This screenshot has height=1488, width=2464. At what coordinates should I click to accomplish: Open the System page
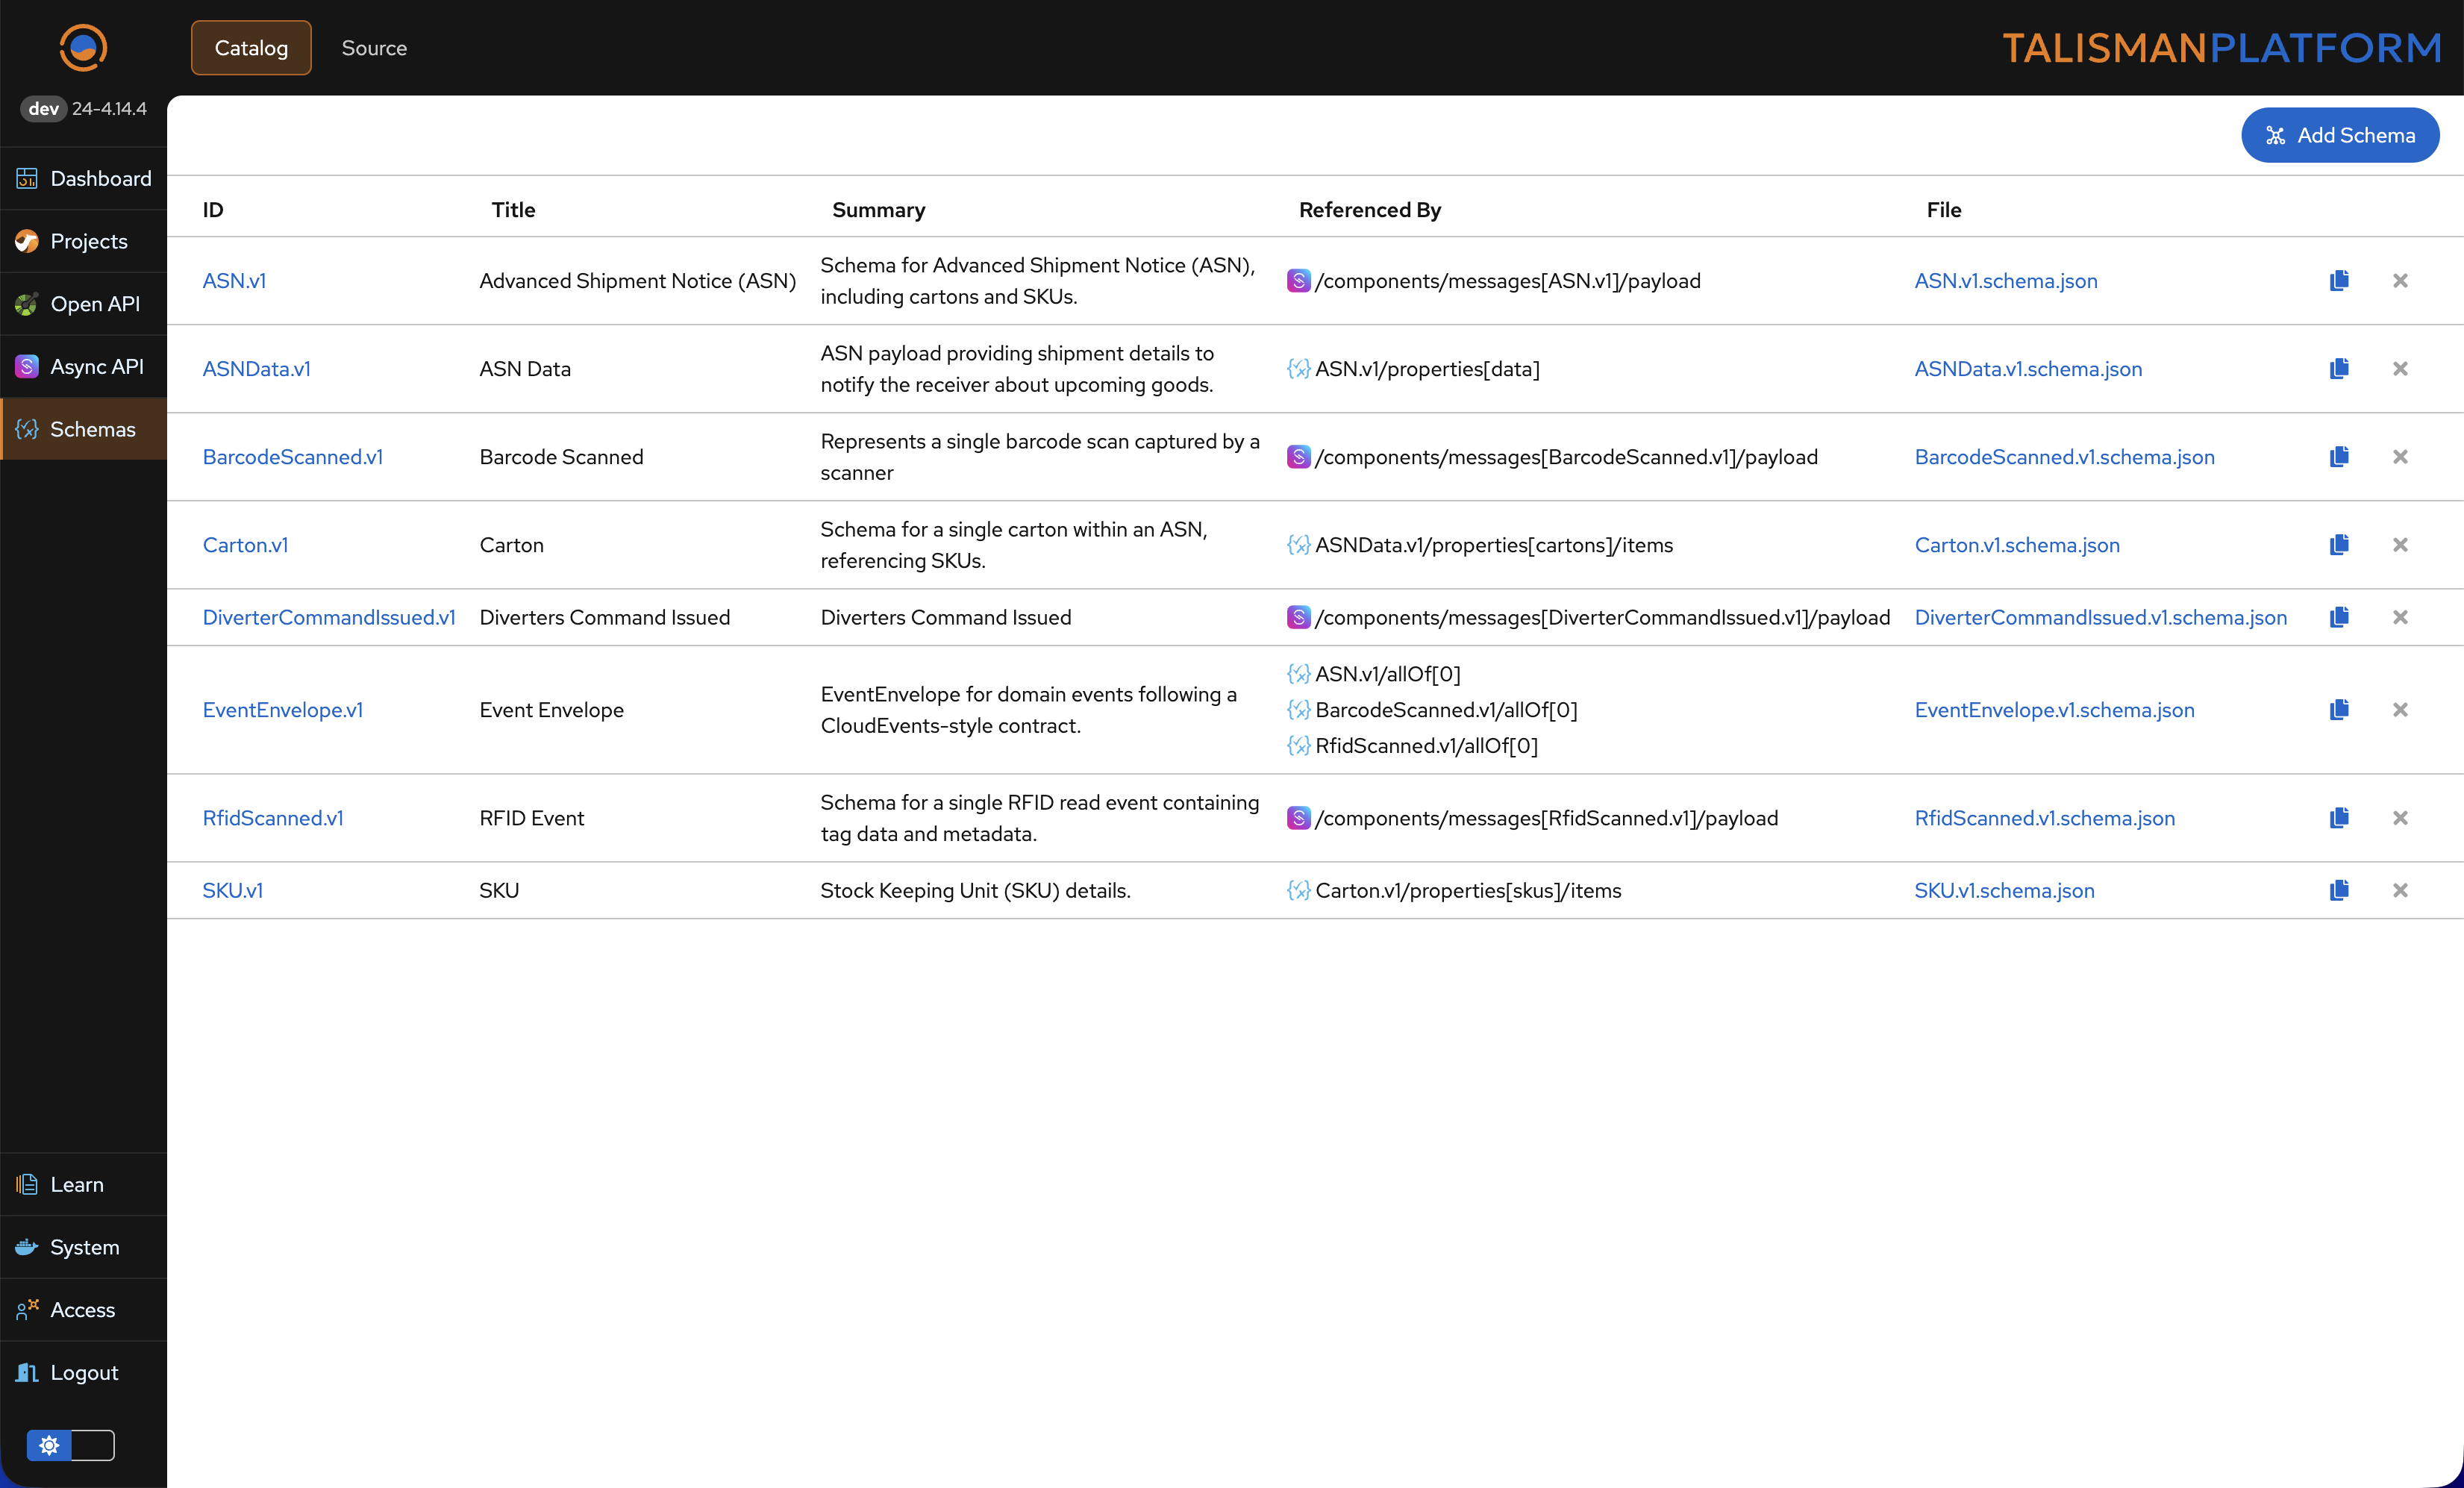(x=85, y=1247)
